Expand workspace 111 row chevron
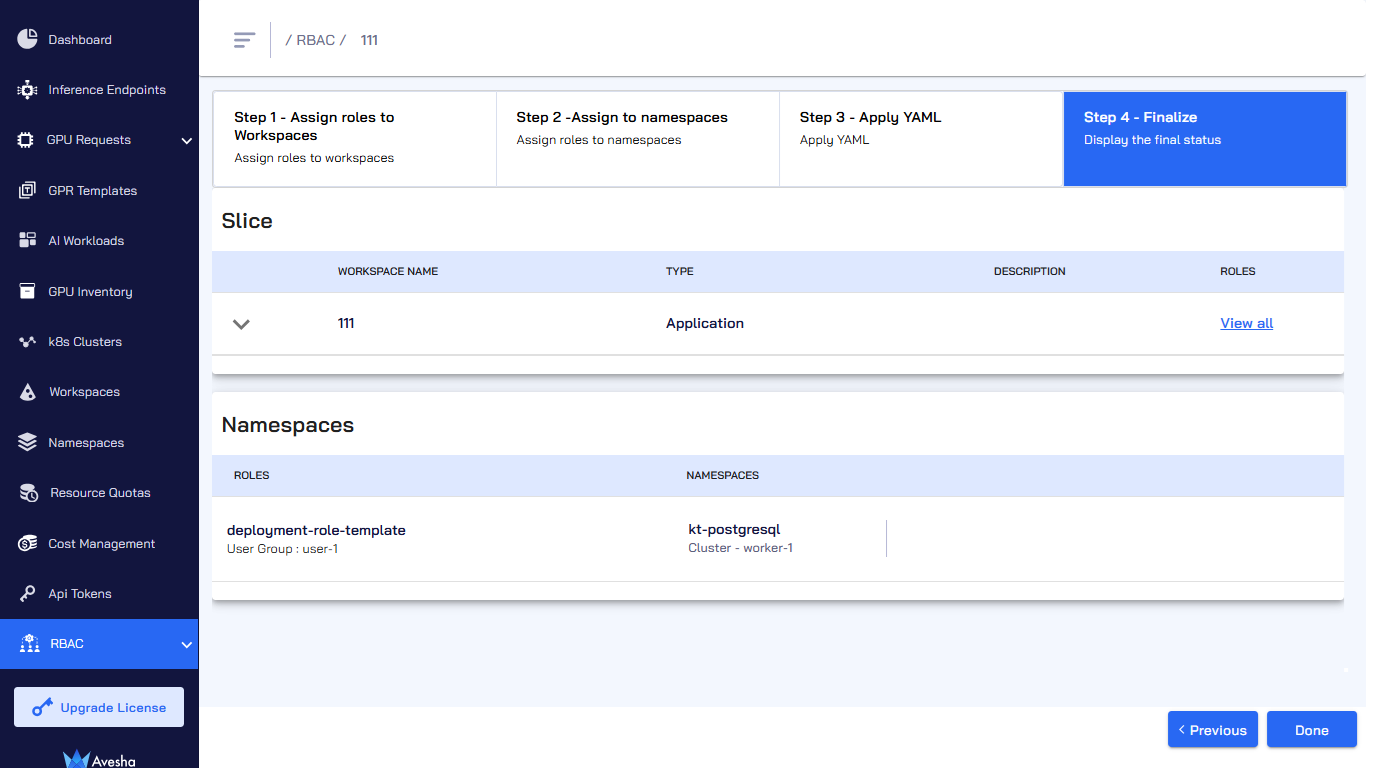 point(241,324)
